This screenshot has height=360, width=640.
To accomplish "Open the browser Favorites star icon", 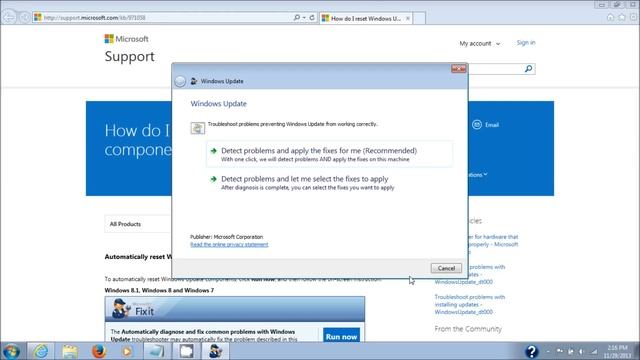I will tap(622, 17).
